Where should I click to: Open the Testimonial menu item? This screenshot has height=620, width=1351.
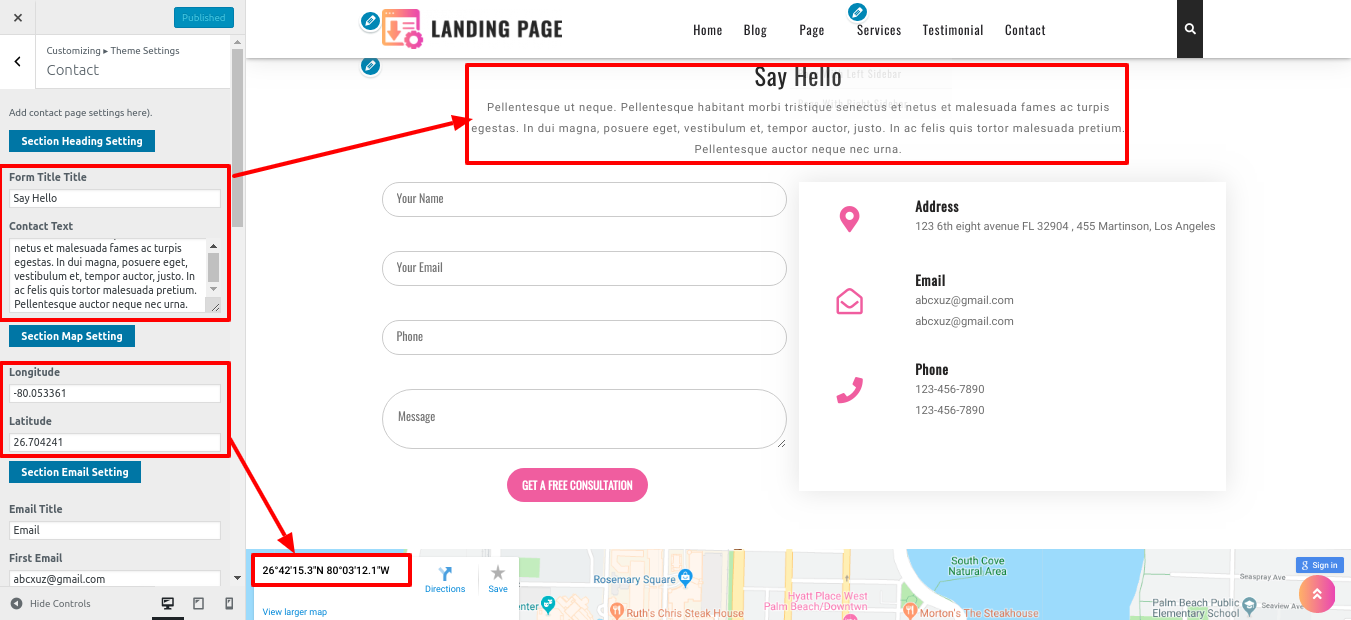click(x=953, y=30)
